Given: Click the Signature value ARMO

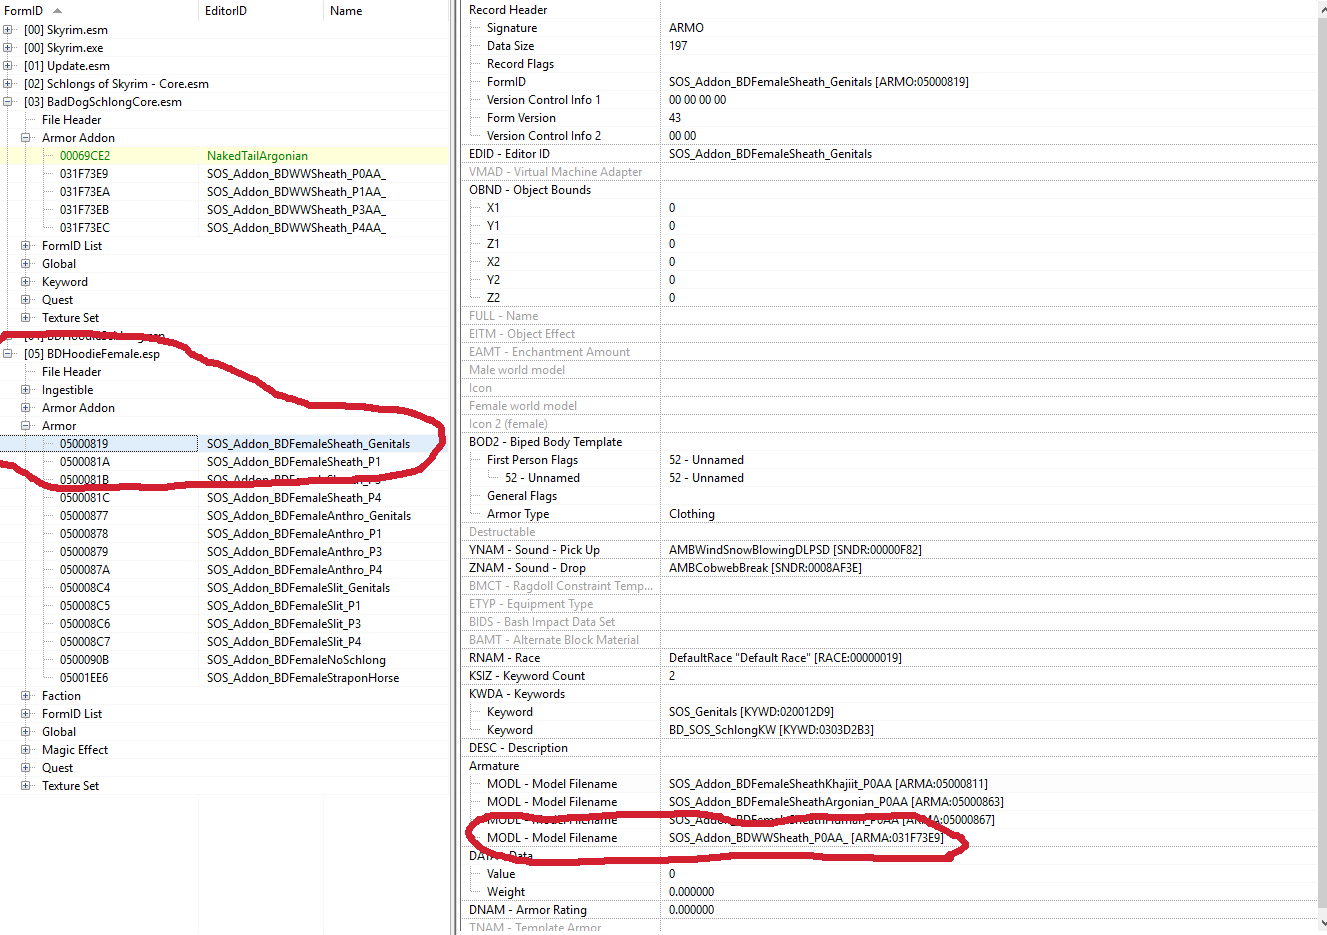Looking at the screenshot, I should coord(686,28).
